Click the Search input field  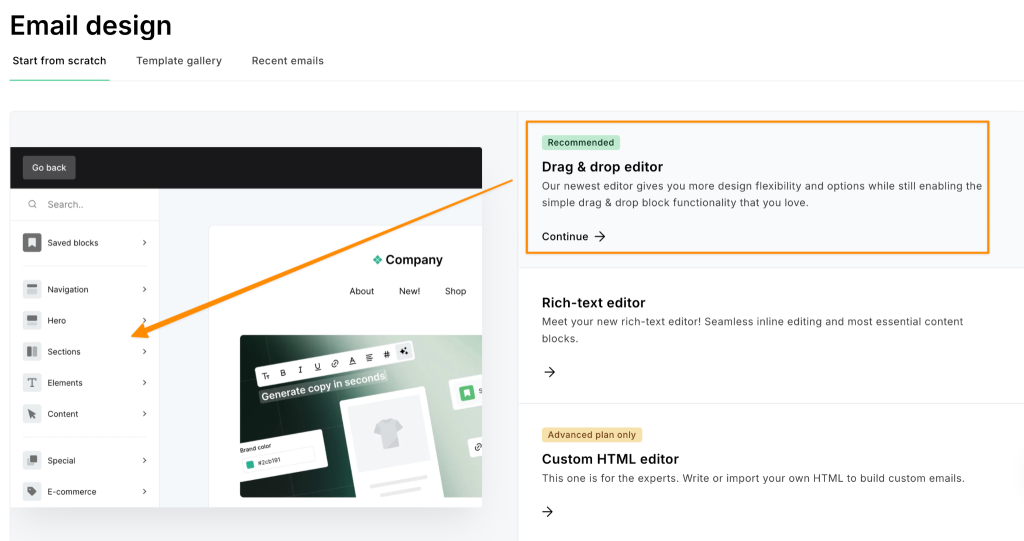coord(95,204)
